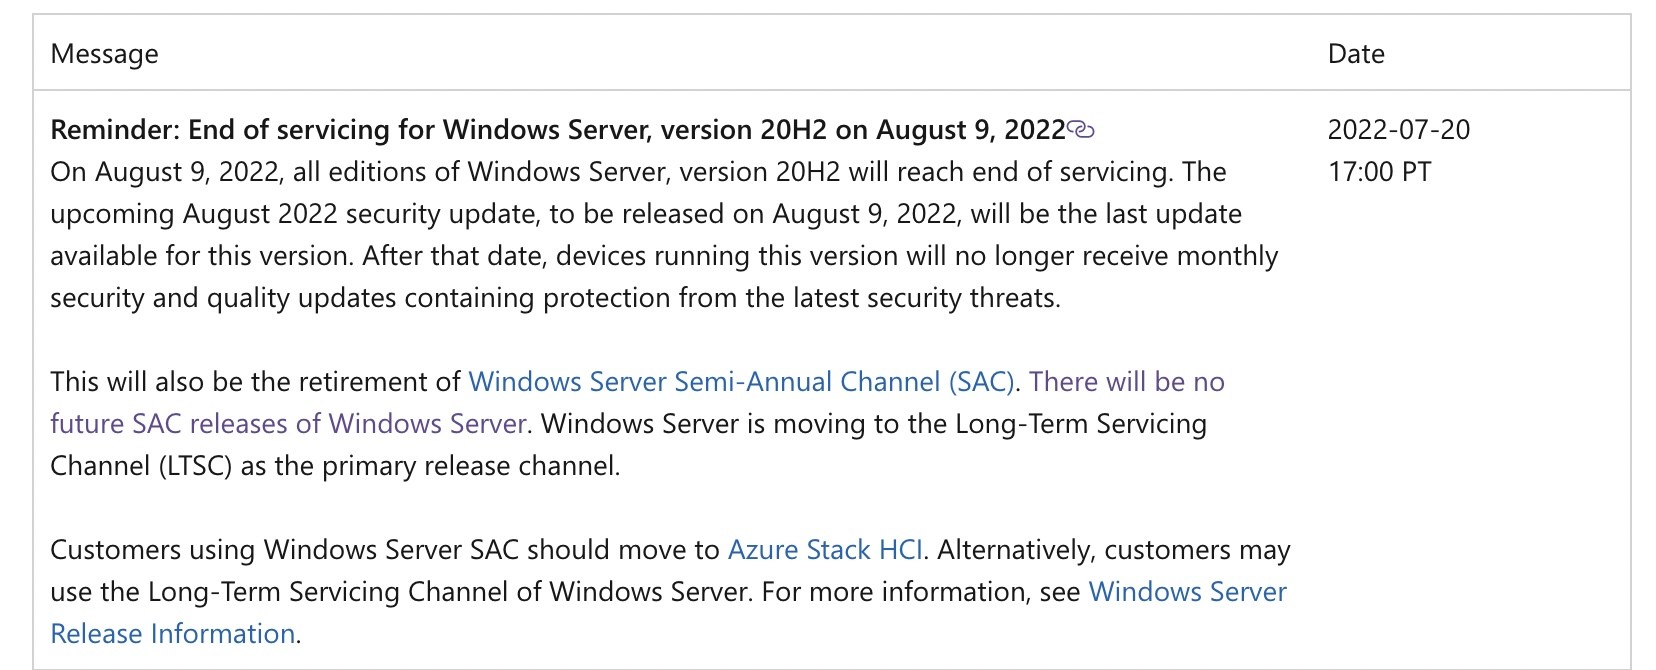Click the 'This will also be the retirement of' text
Image resolution: width=1656 pixels, height=670 pixels.
click(255, 382)
